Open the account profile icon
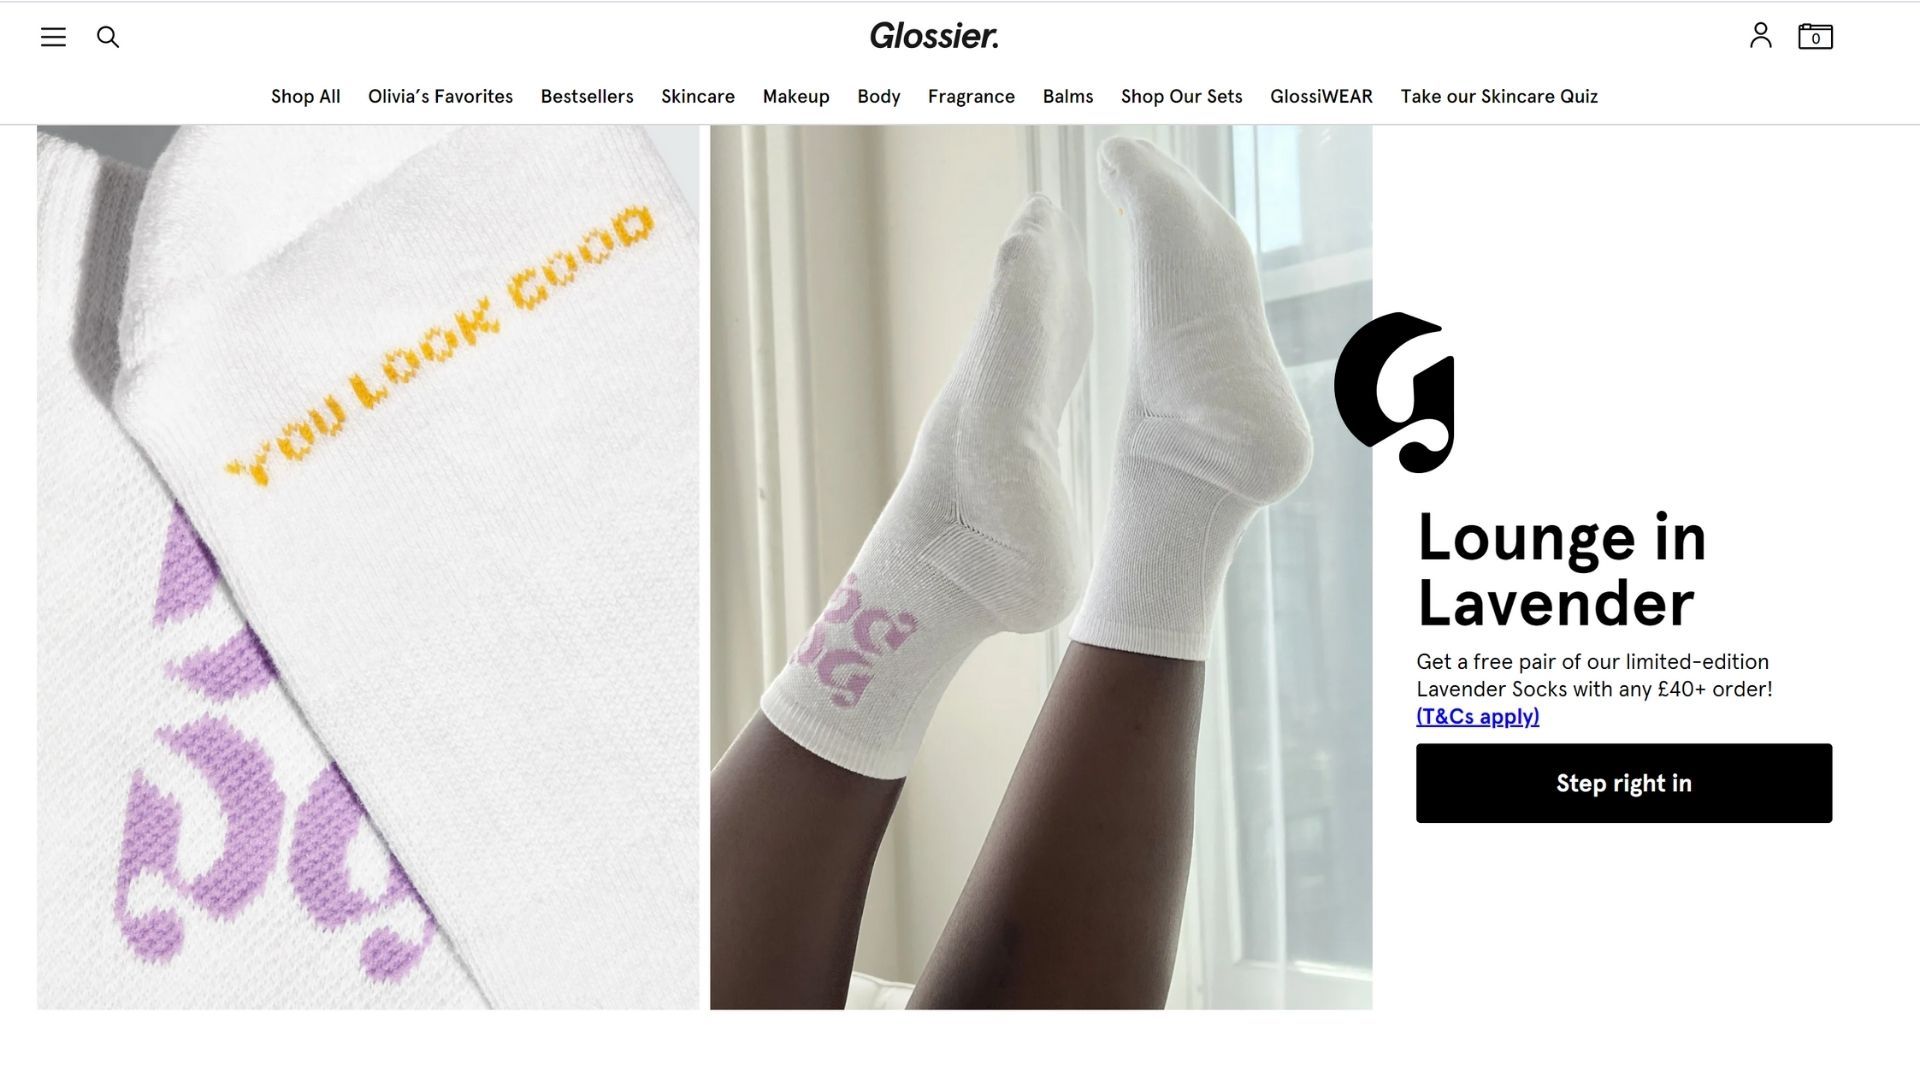 click(1761, 36)
